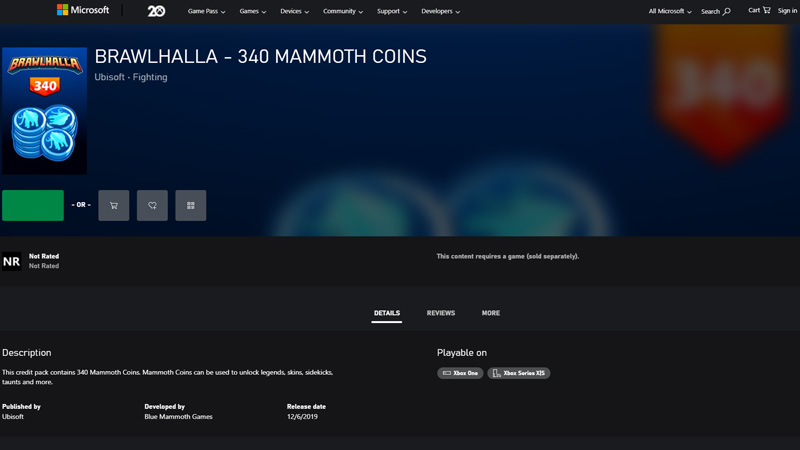Expand the Community menu

(343, 11)
